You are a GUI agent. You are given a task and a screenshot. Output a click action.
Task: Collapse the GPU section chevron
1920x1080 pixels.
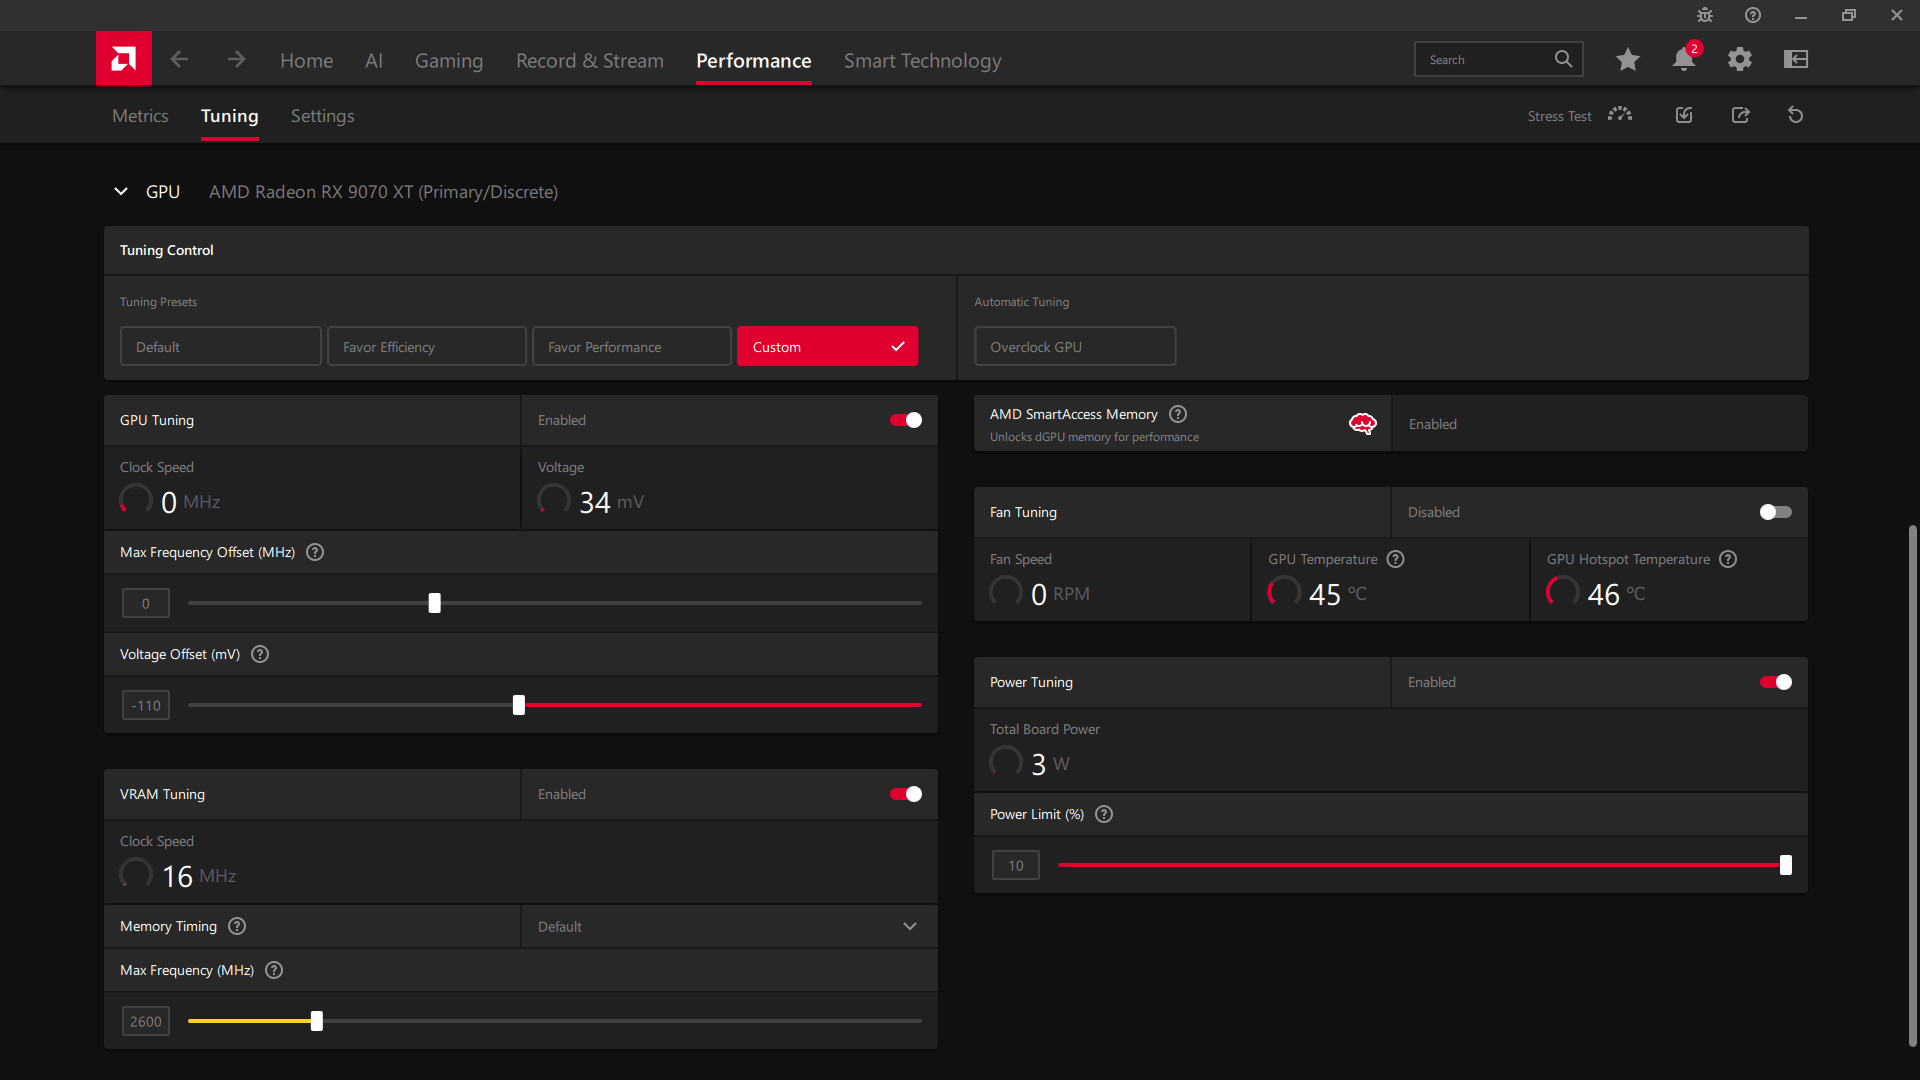[x=121, y=191]
